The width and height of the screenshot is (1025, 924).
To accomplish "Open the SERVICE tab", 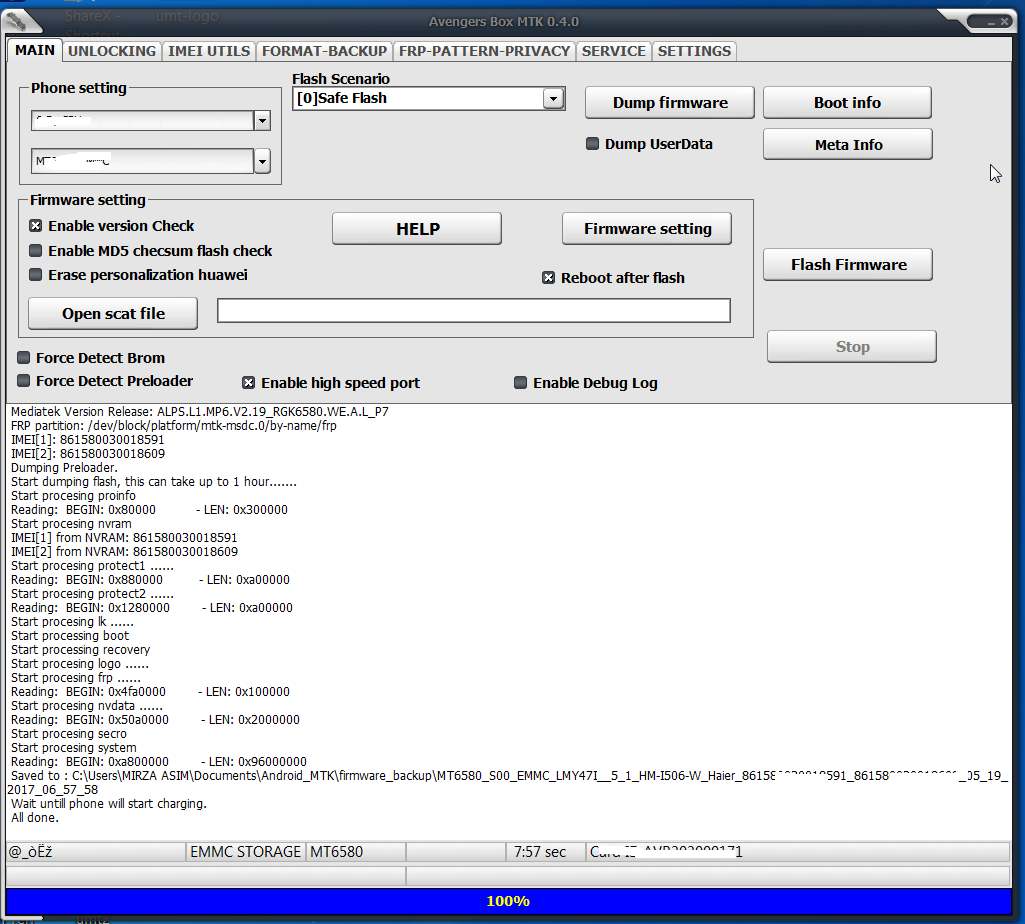I will click(614, 51).
